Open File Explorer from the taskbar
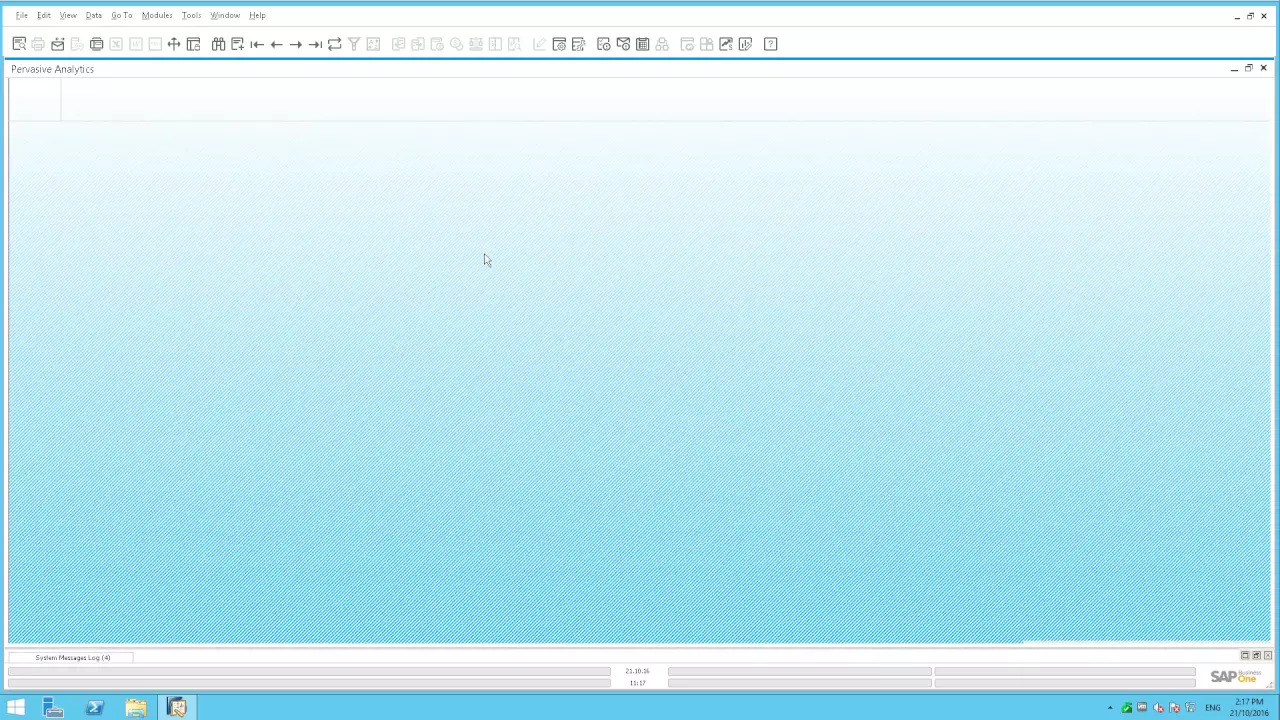The height and width of the screenshot is (720, 1280). (135, 708)
